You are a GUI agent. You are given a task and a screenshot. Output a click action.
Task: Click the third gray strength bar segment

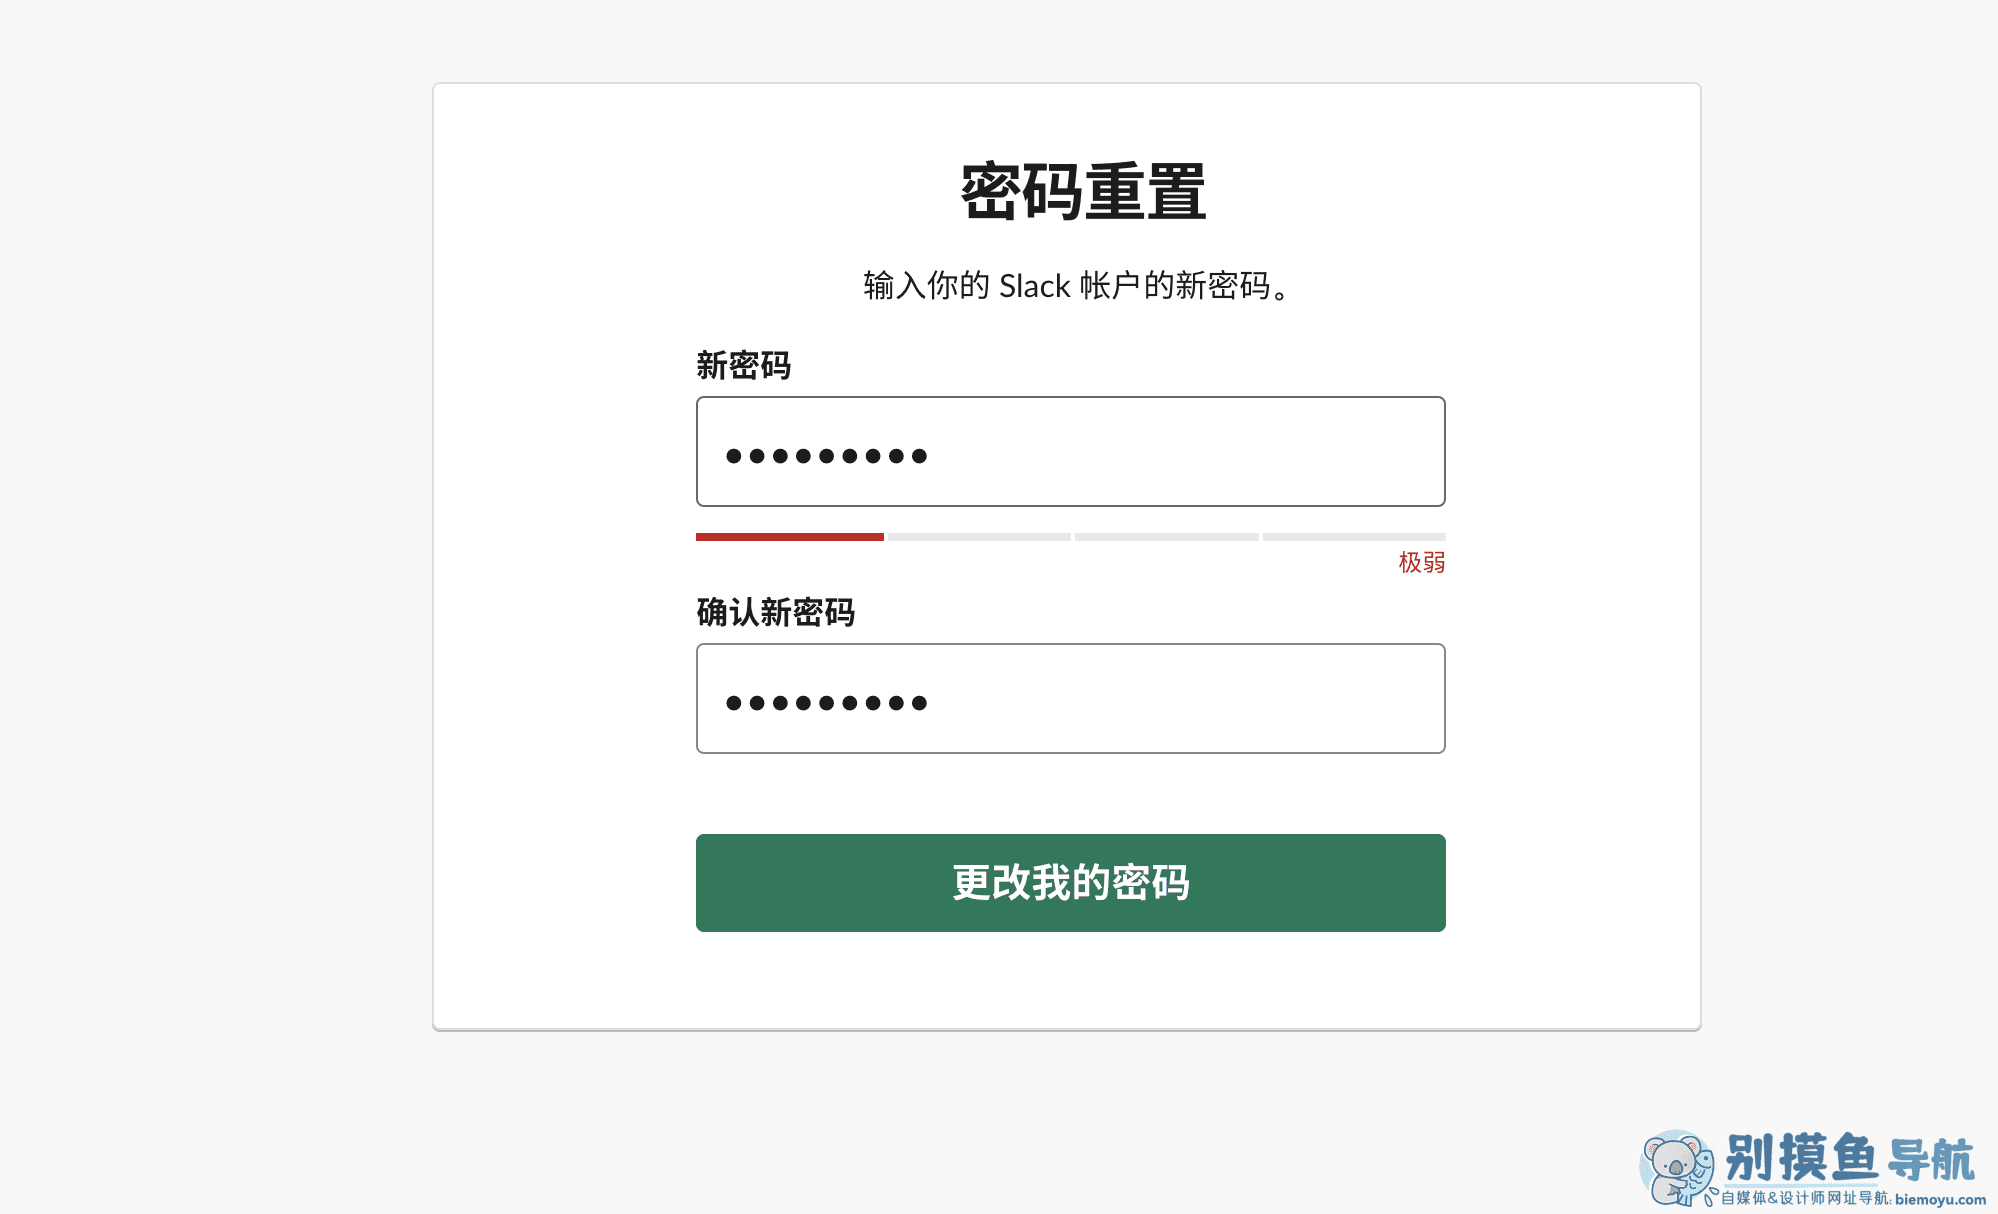(1166, 537)
